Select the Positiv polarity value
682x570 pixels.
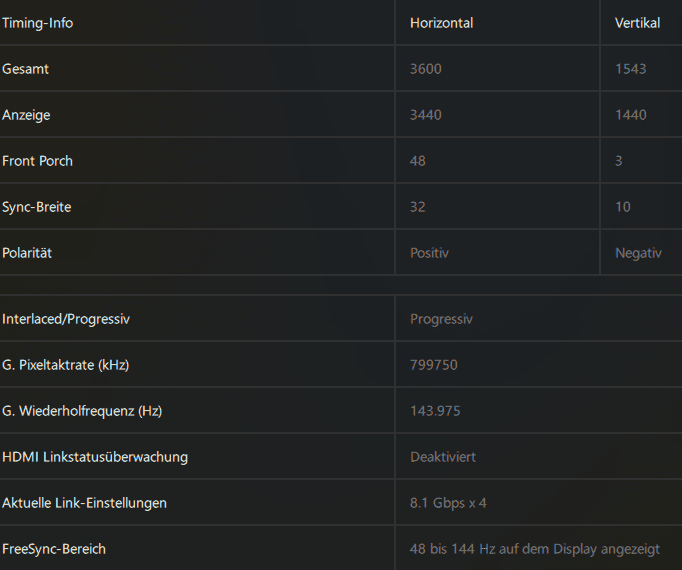[429, 253]
